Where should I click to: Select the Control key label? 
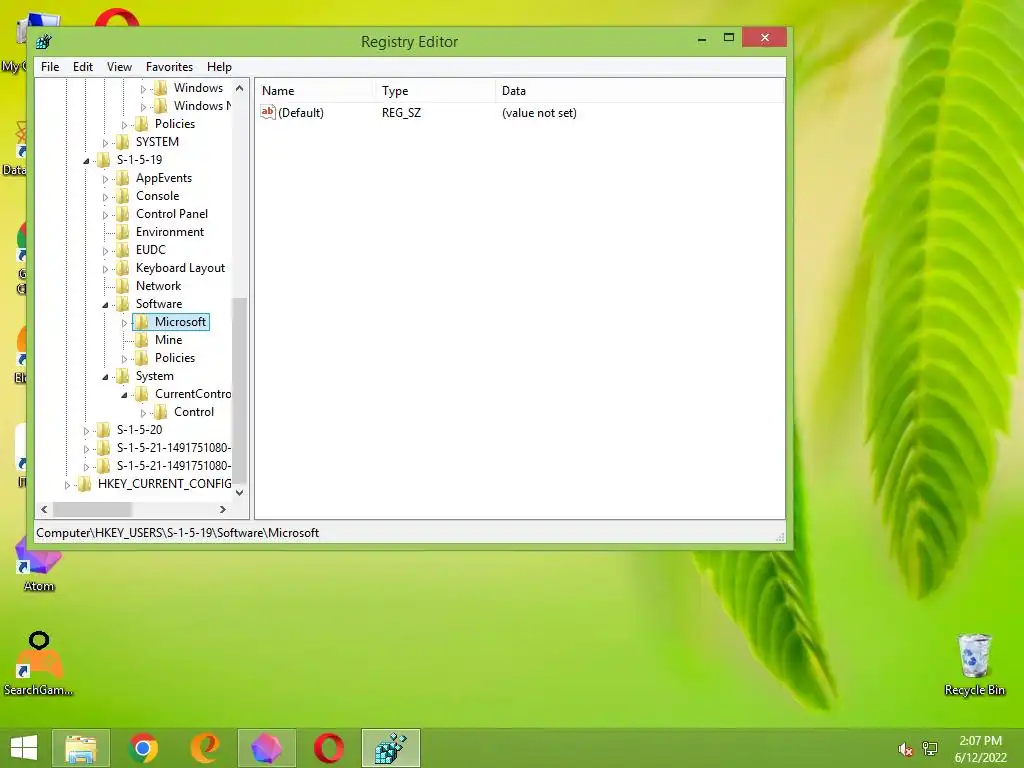tap(194, 412)
